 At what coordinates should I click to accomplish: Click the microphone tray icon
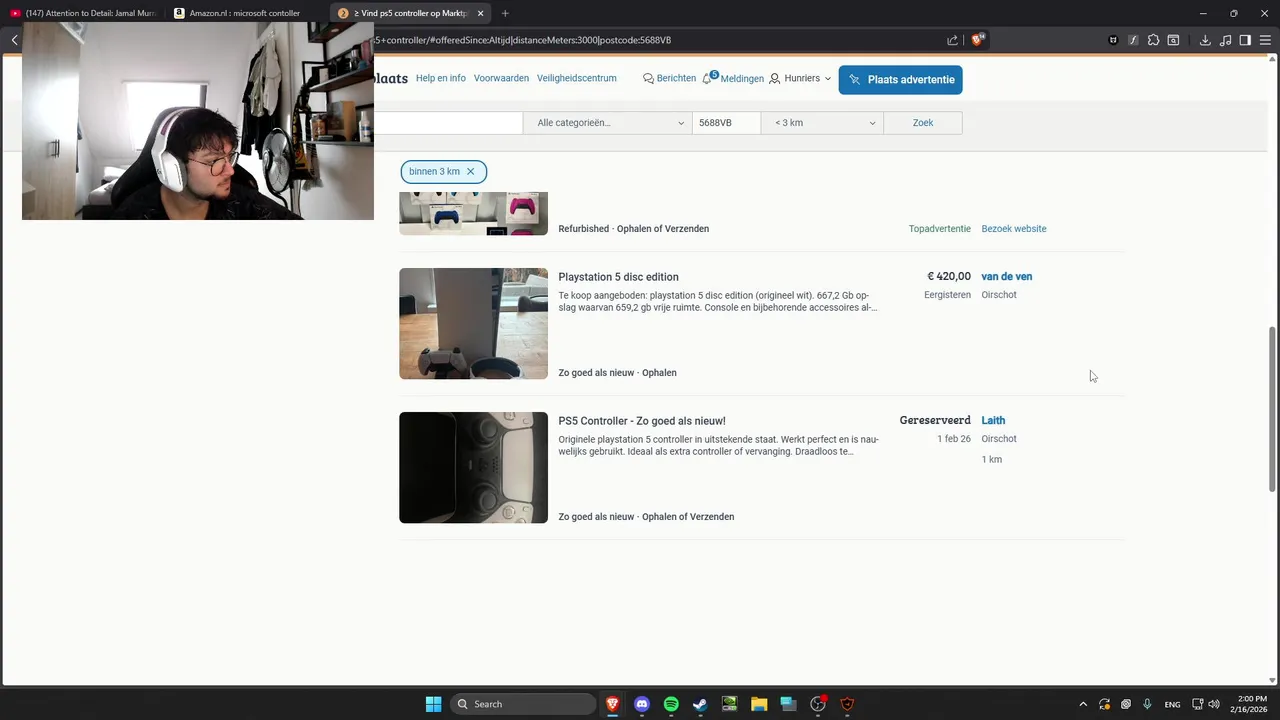[1148, 704]
